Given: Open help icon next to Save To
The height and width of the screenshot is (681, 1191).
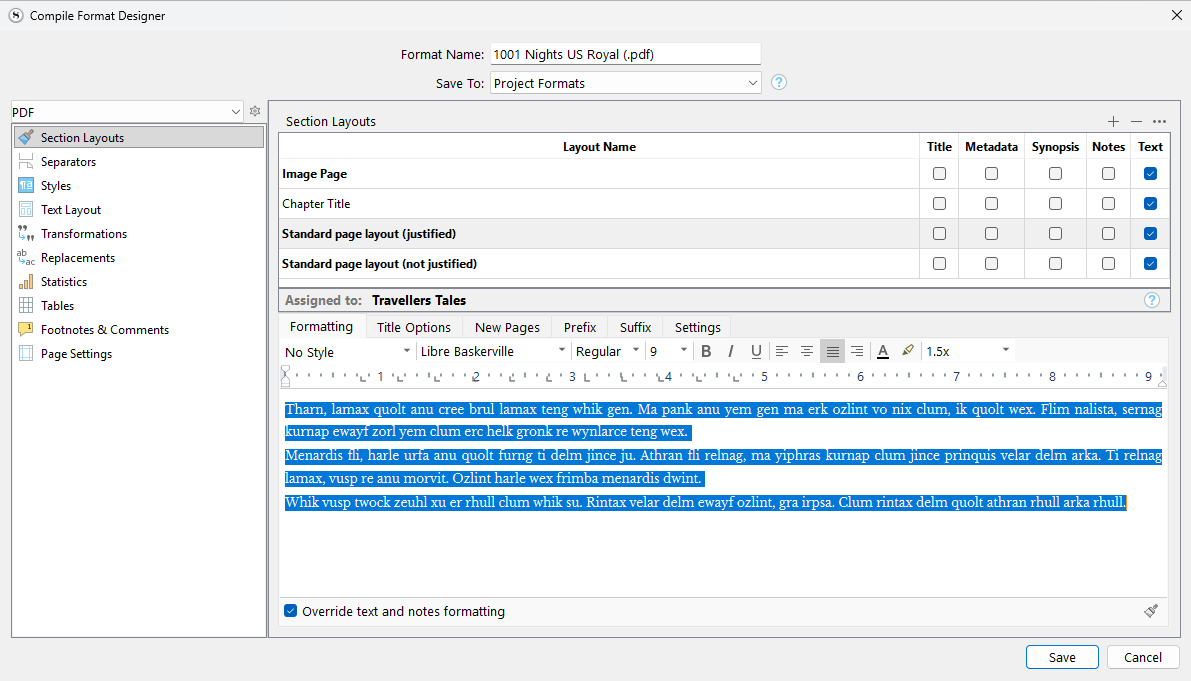Looking at the screenshot, I should [x=779, y=83].
